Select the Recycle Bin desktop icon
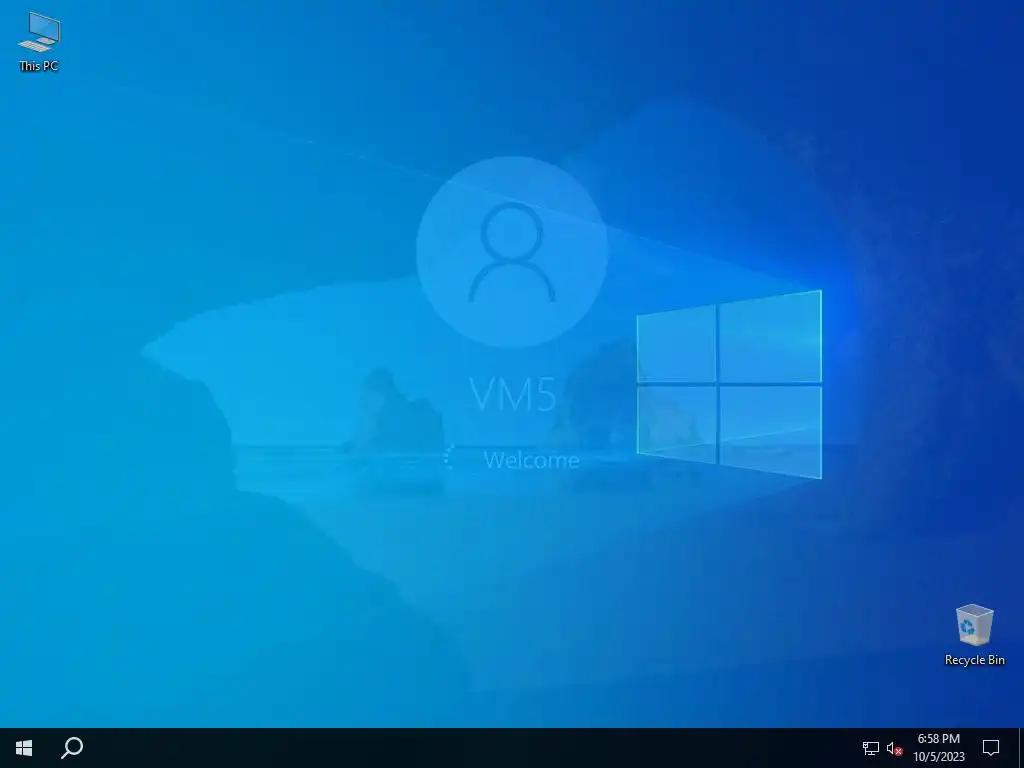Image resolution: width=1024 pixels, height=768 pixels. (x=974, y=633)
